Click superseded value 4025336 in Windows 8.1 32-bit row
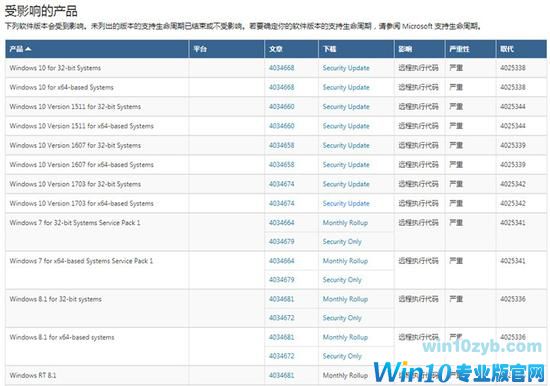This screenshot has width=550, height=386. click(513, 299)
